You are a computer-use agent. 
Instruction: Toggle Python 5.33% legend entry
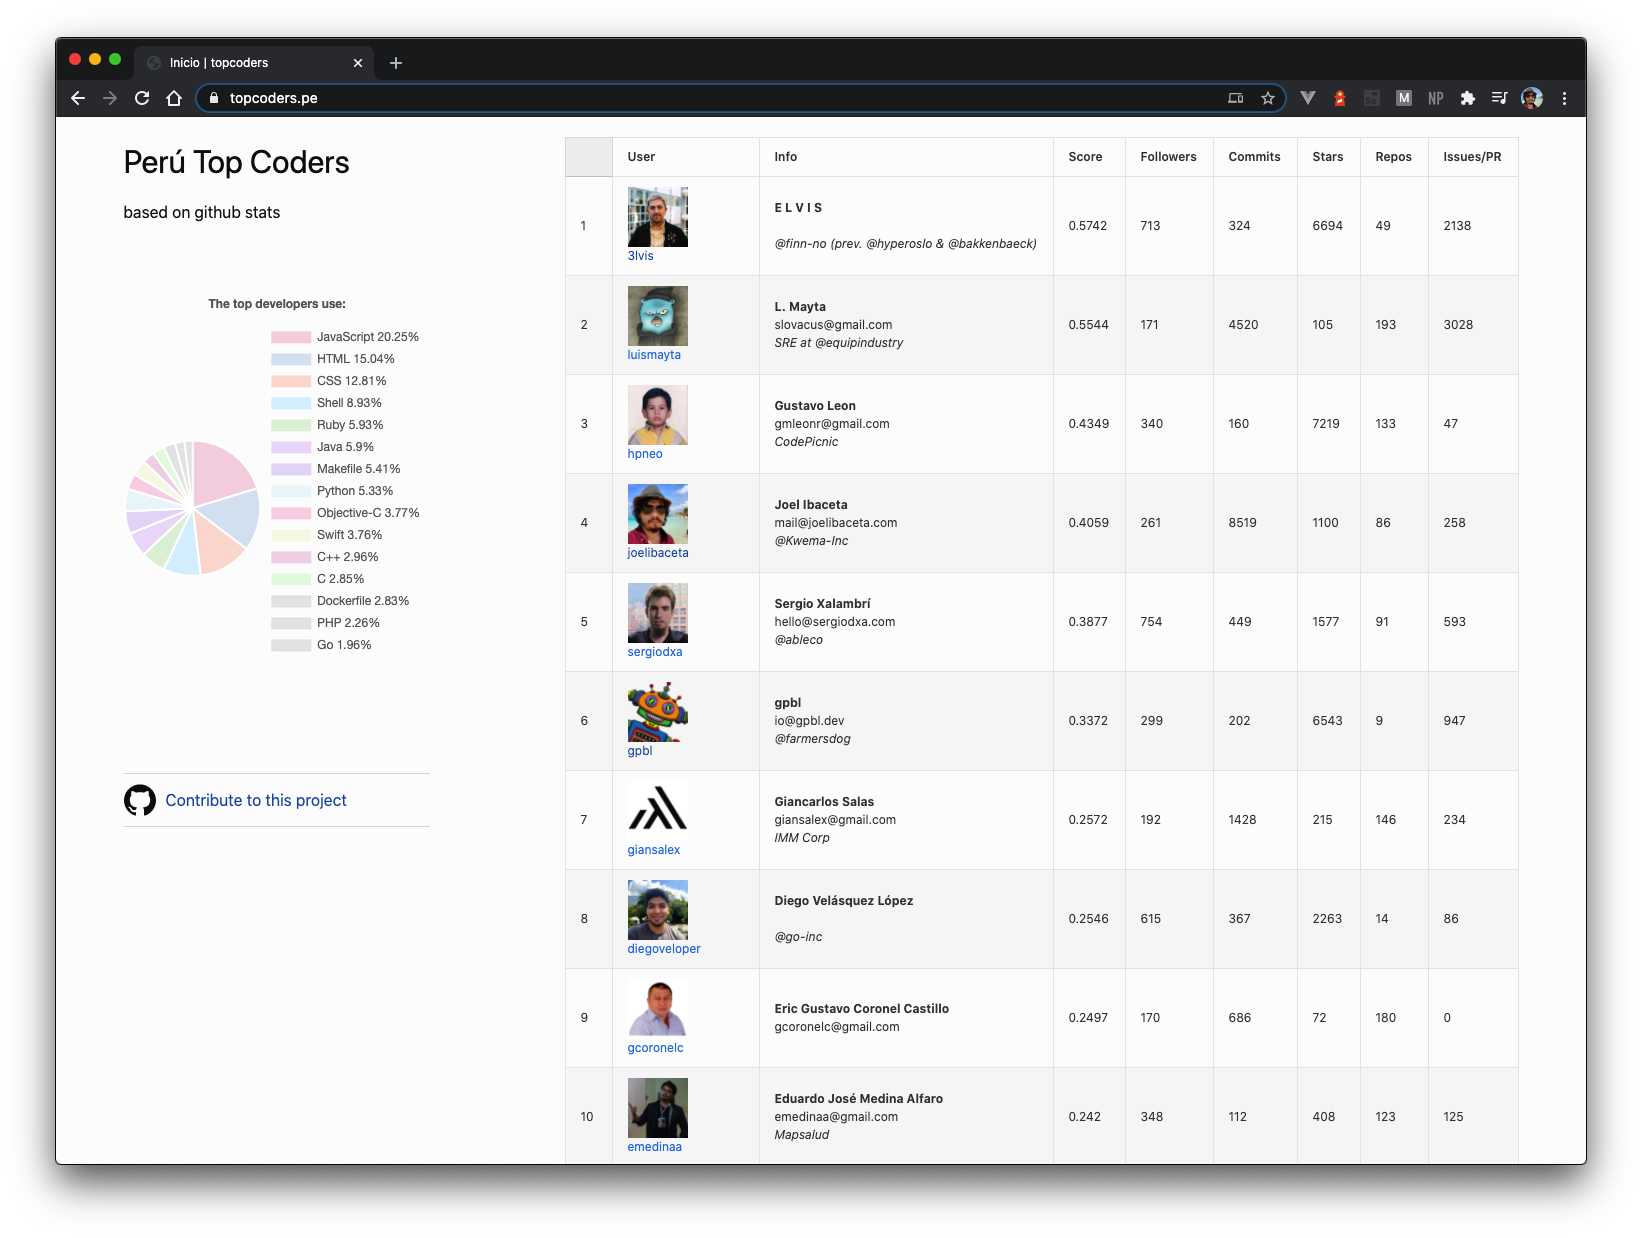click(x=332, y=491)
